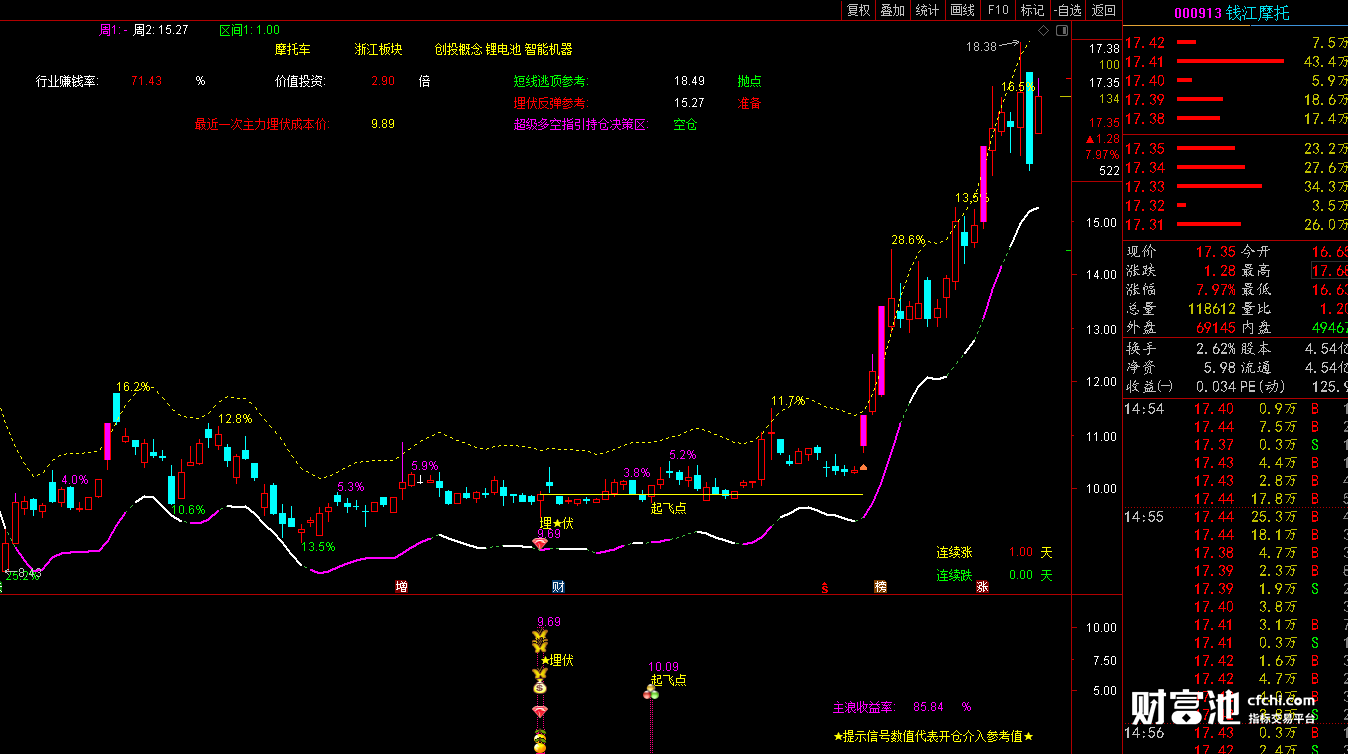Click the 标记 mark button
Screen dimensions: 1348x754
click(1032, 10)
